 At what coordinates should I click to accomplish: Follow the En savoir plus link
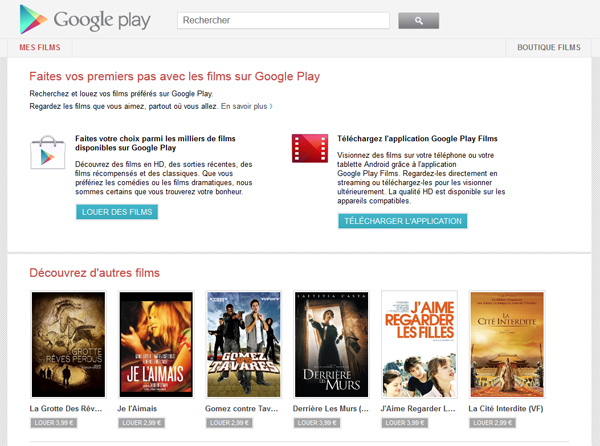pos(244,106)
